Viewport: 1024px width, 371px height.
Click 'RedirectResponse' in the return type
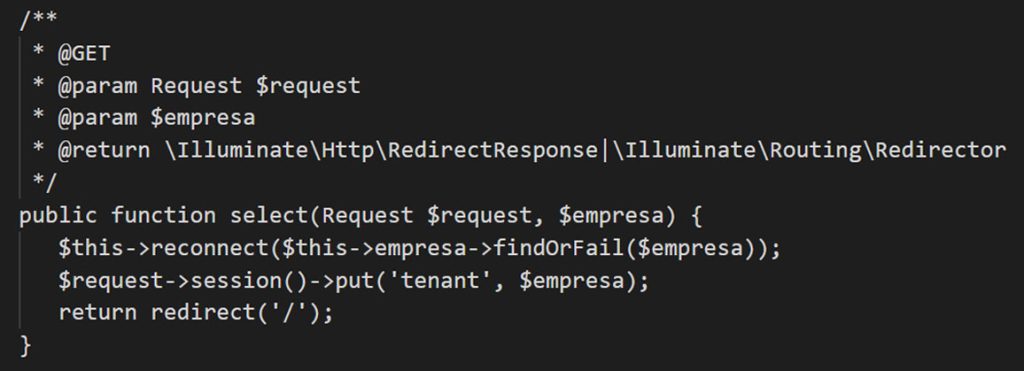pos(493,151)
